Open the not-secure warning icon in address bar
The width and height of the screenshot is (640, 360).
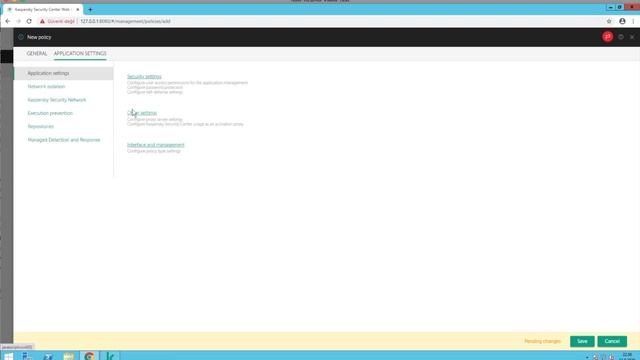pos(42,21)
